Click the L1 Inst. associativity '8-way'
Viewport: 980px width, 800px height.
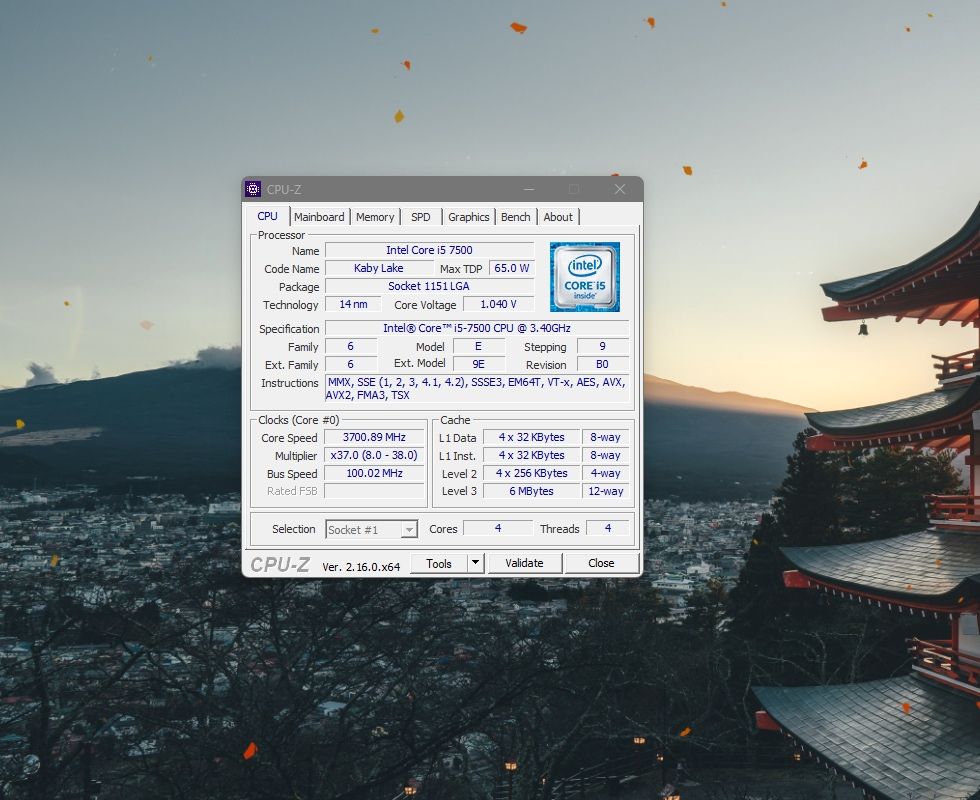[605, 456]
